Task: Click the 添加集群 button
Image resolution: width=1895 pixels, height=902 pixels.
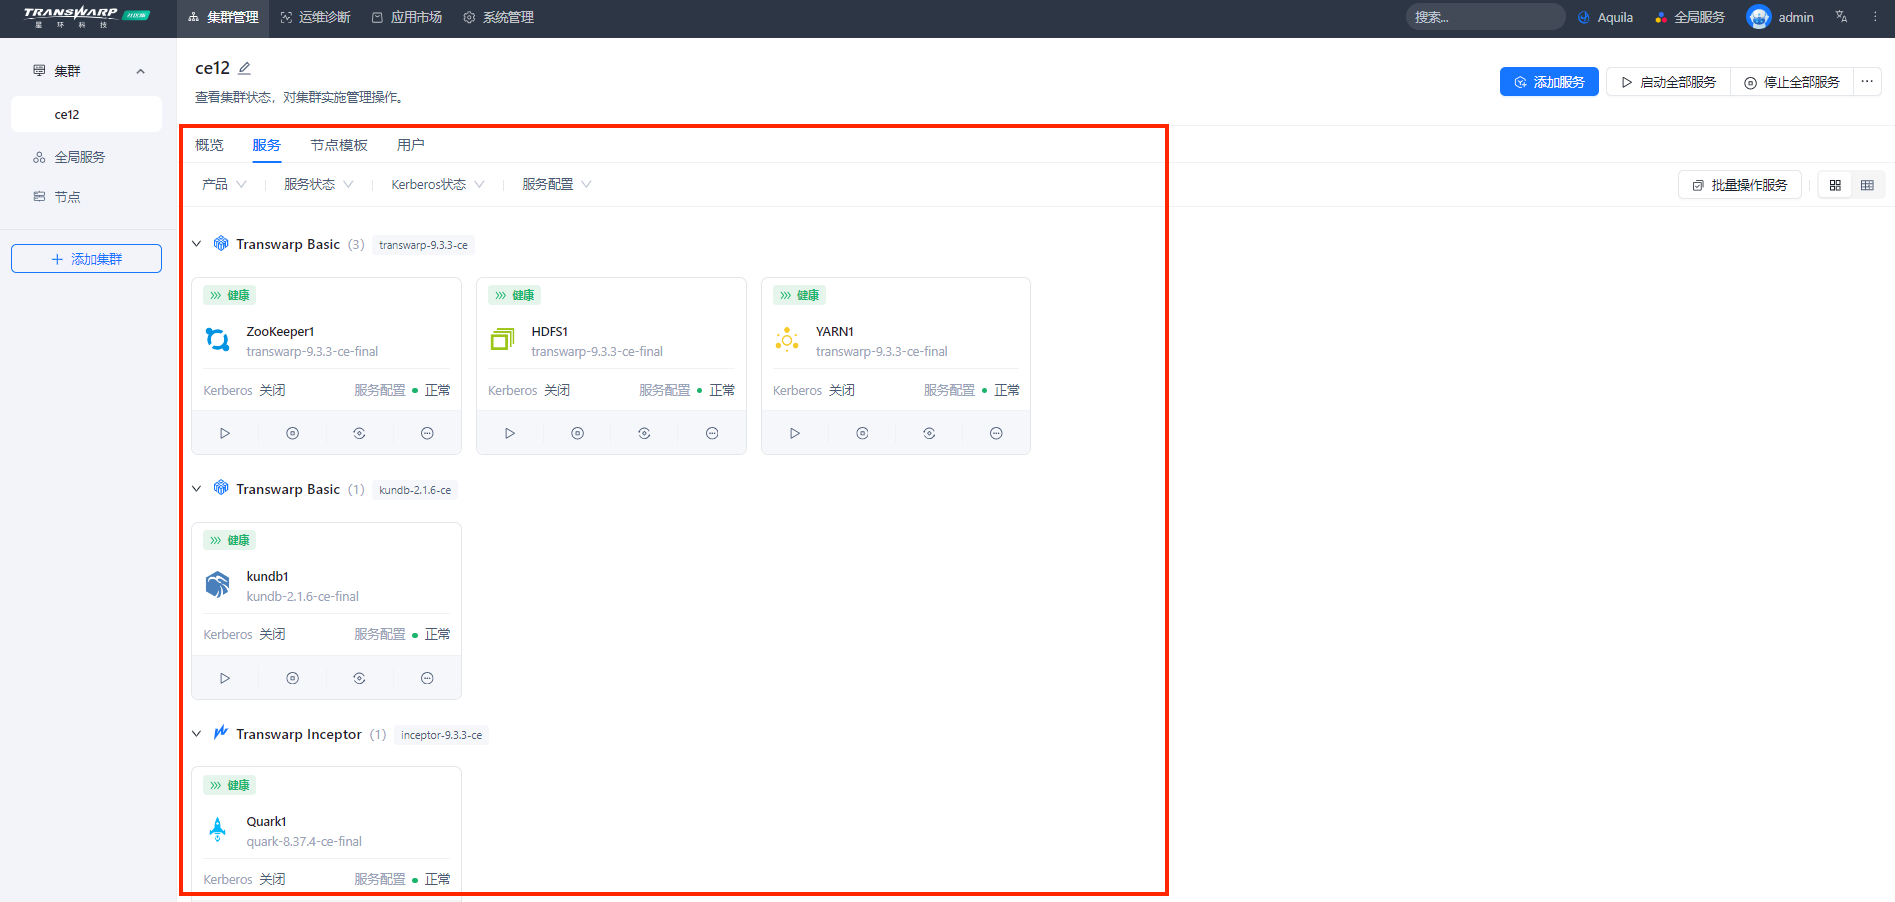Action: click(86, 259)
